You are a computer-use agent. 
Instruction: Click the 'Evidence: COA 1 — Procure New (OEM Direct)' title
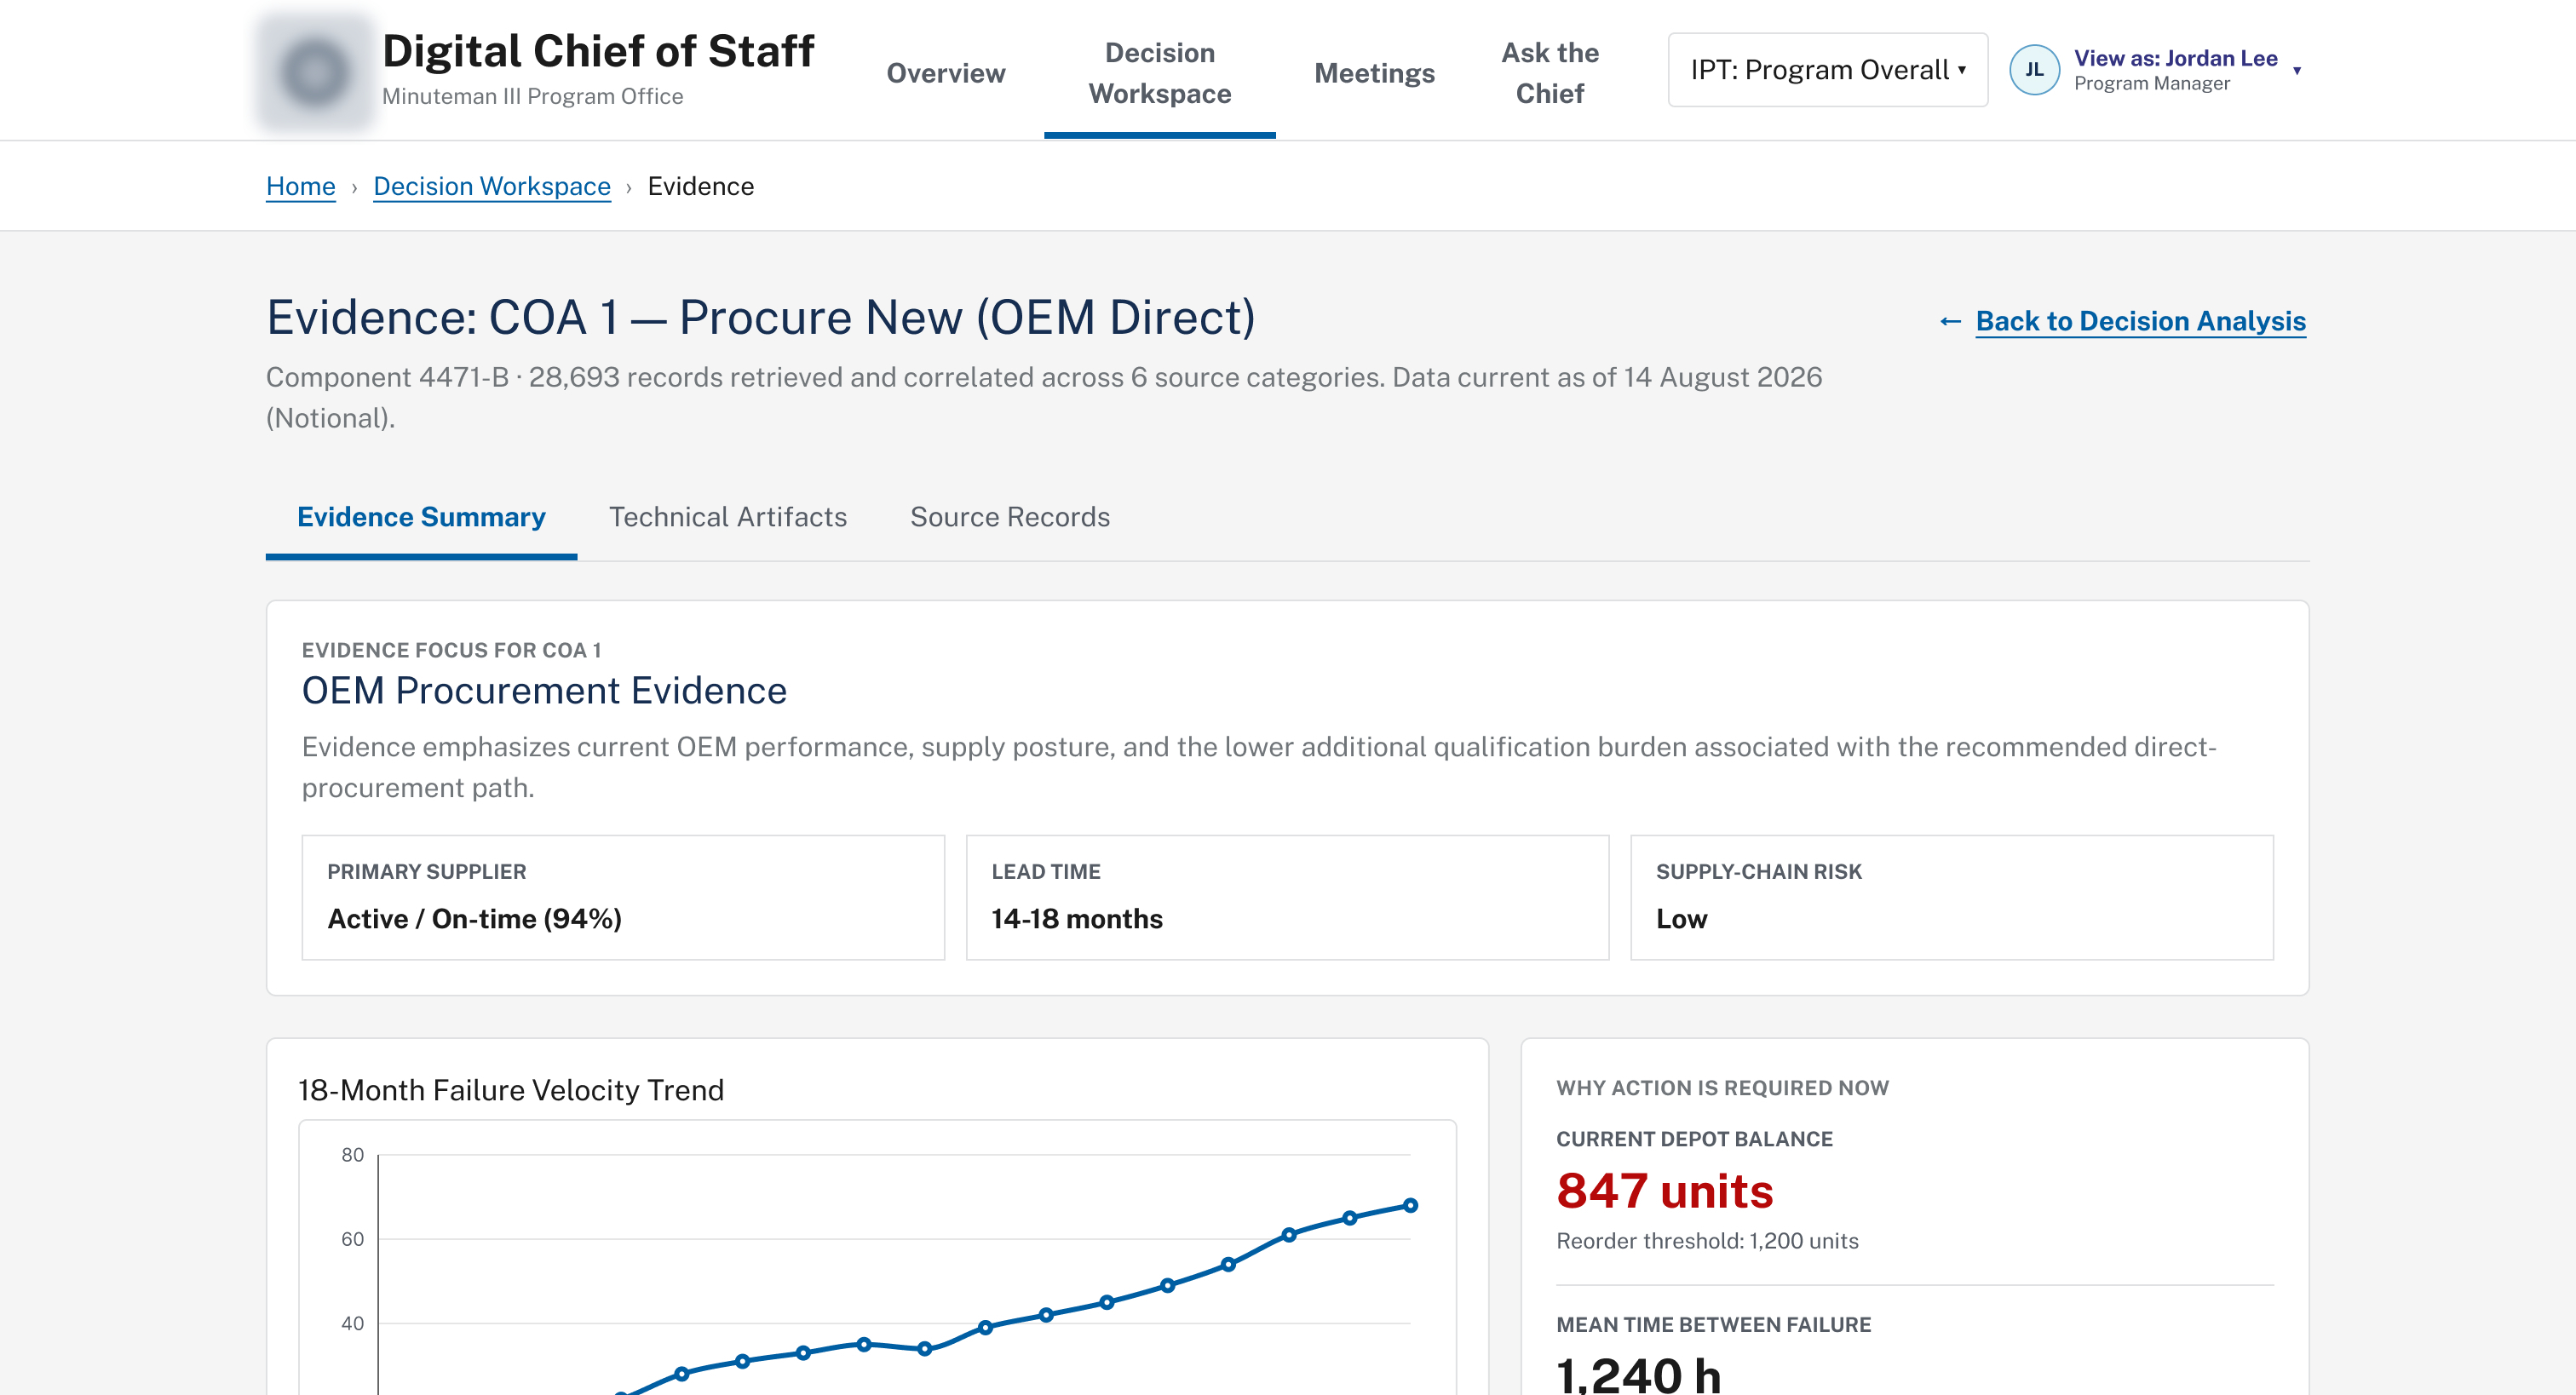point(760,318)
